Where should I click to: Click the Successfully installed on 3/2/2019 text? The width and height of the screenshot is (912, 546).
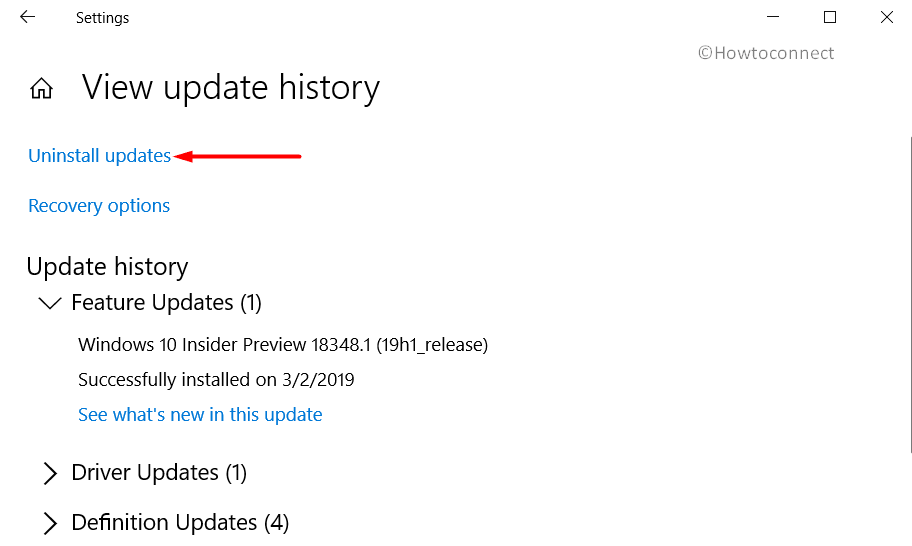(x=216, y=379)
